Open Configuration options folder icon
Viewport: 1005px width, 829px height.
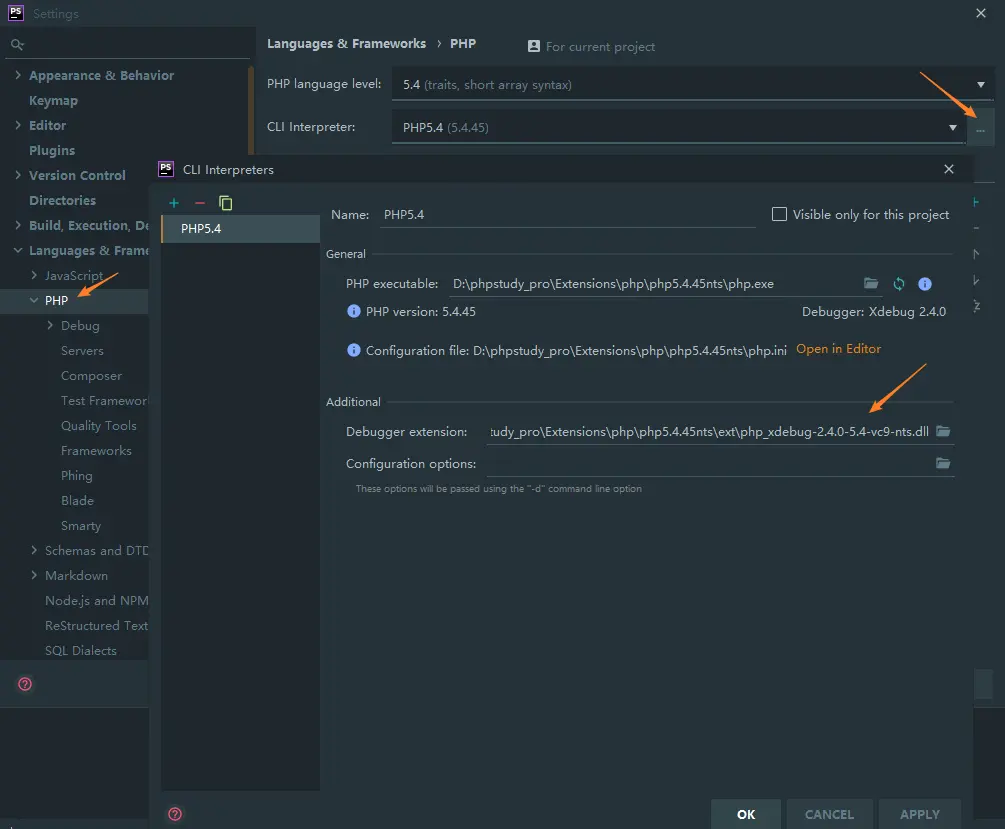943,463
